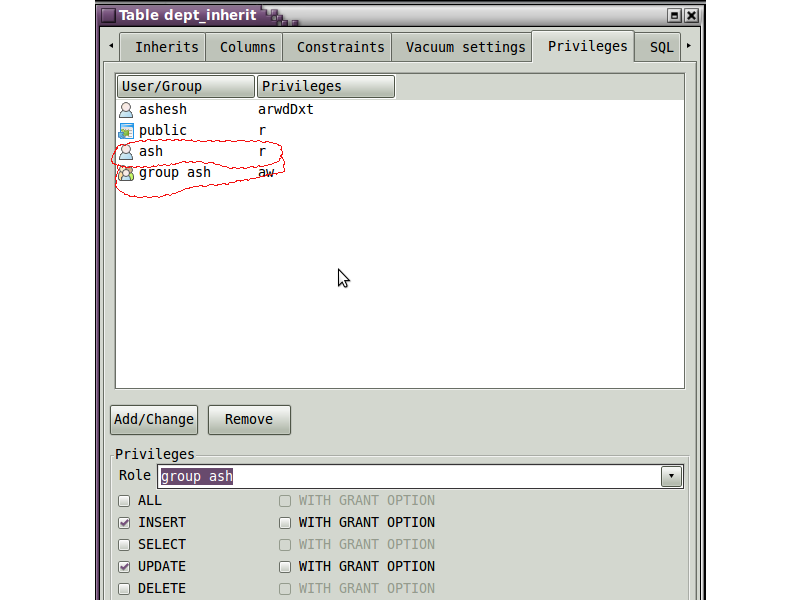Sort by User/Group column header
This screenshot has width=800, height=600.
pos(186,87)
